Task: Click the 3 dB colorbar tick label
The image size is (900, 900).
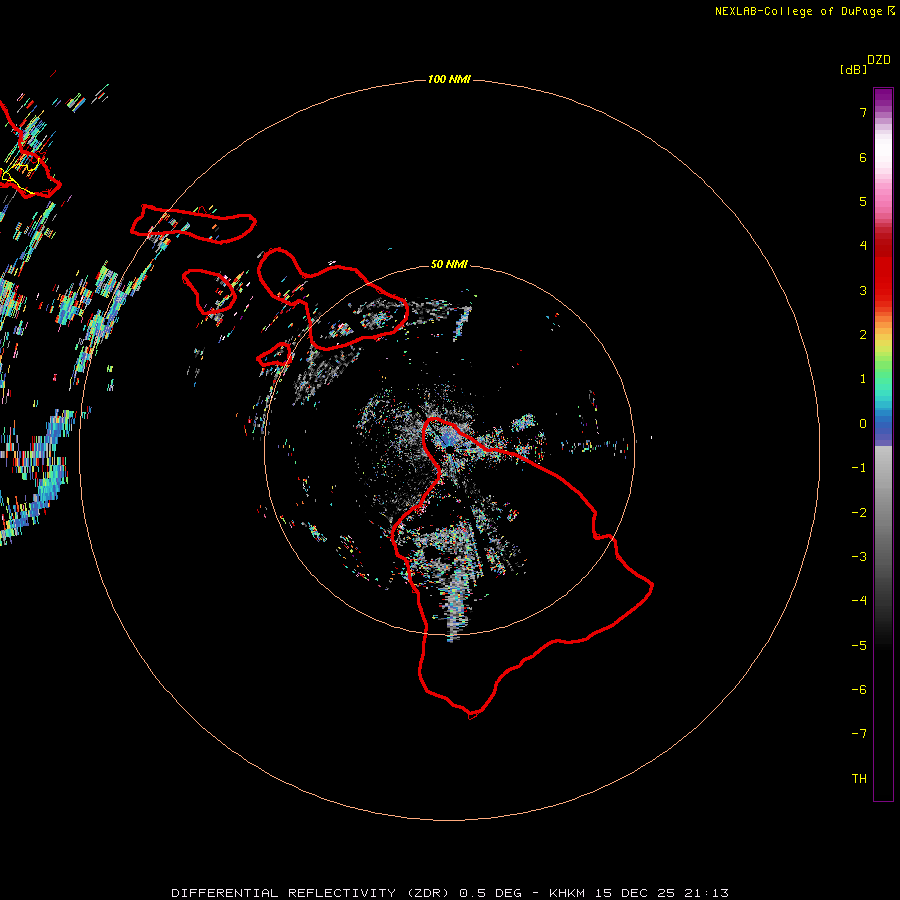Action: pos(863,290)
